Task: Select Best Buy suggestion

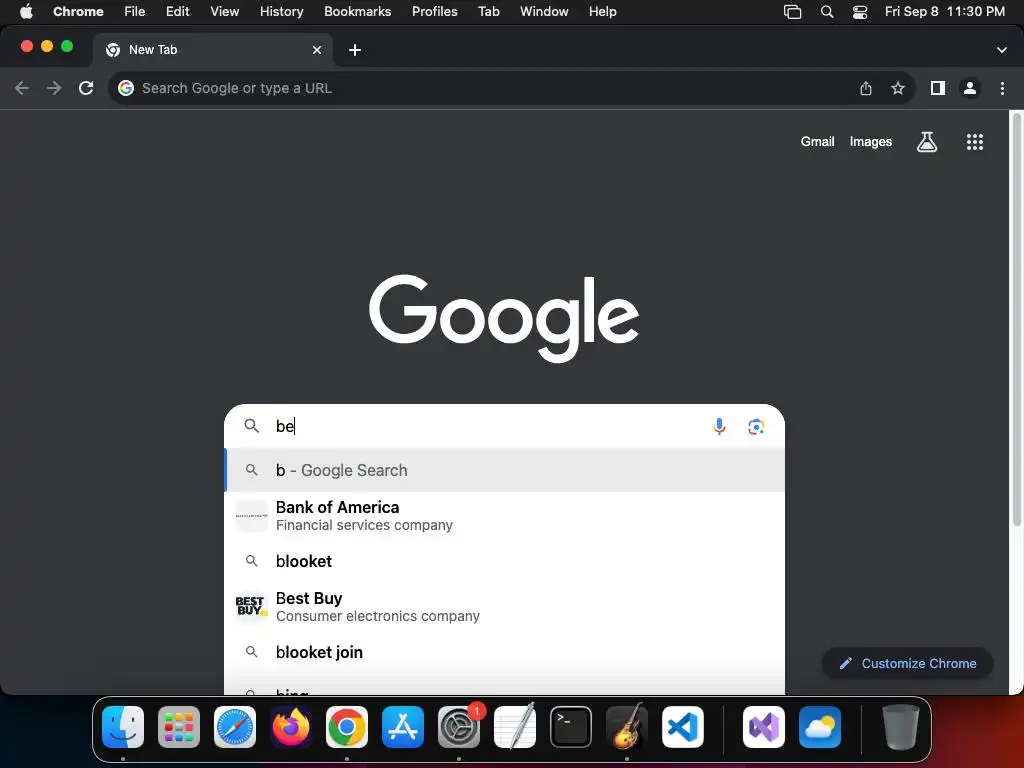Action: 504,607
